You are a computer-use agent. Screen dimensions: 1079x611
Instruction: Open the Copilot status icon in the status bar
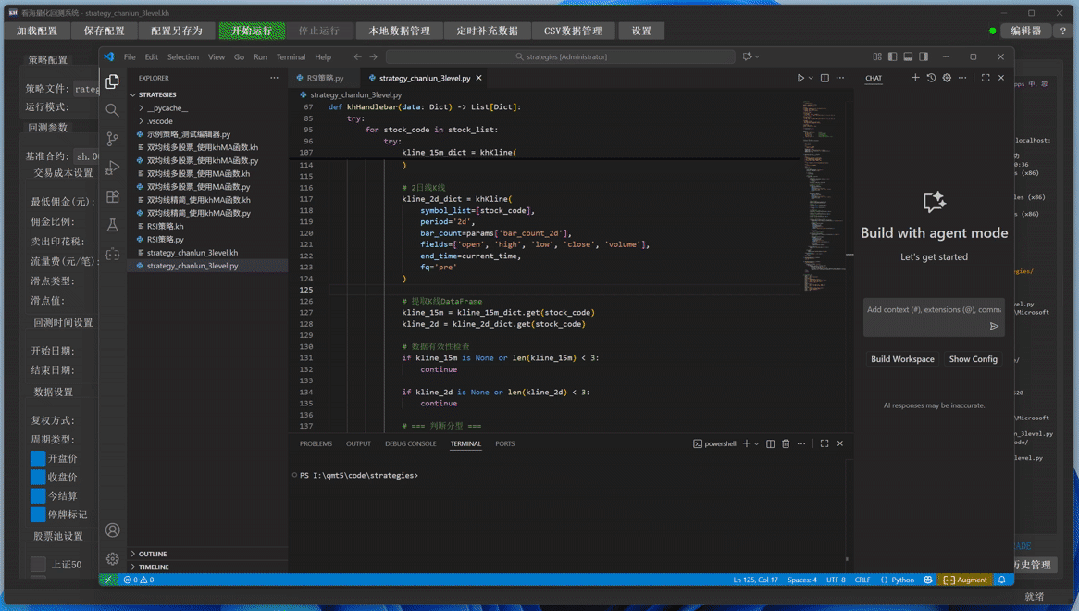point(928,580)
